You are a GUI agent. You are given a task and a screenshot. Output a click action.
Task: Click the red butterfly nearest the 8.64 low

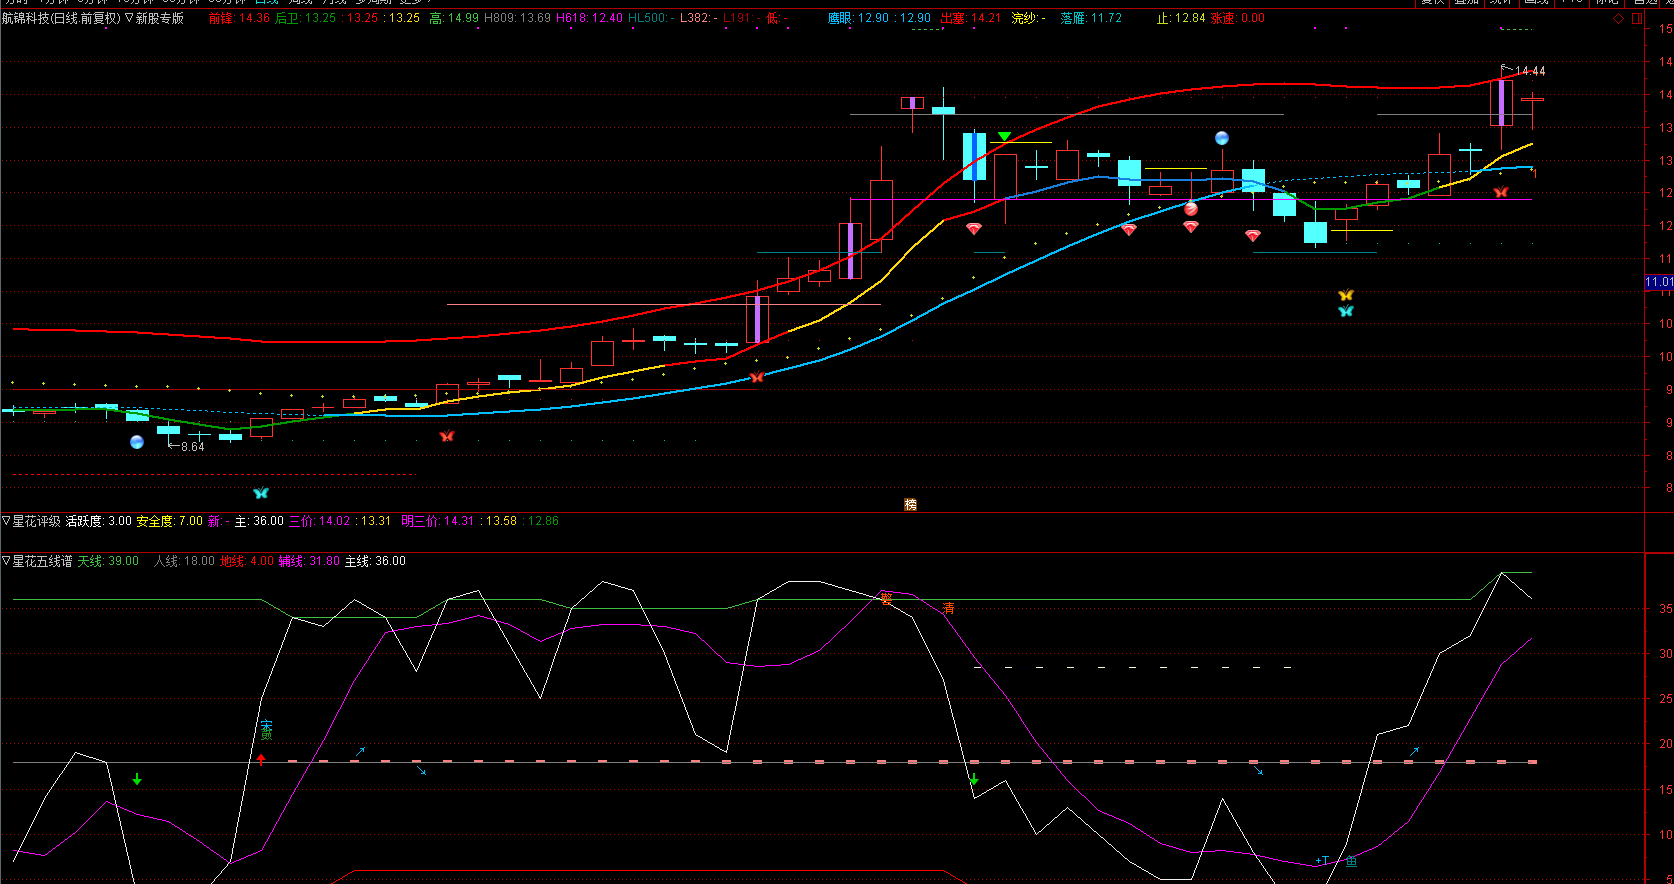[447, 436]
